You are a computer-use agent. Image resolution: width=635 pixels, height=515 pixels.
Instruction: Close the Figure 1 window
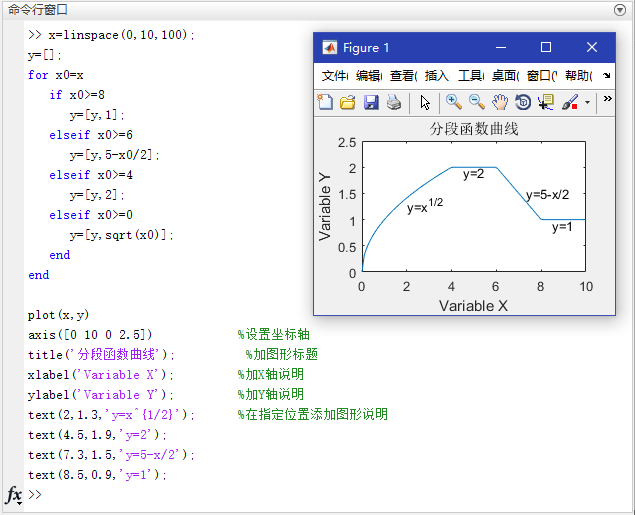[x=592, y=47]
